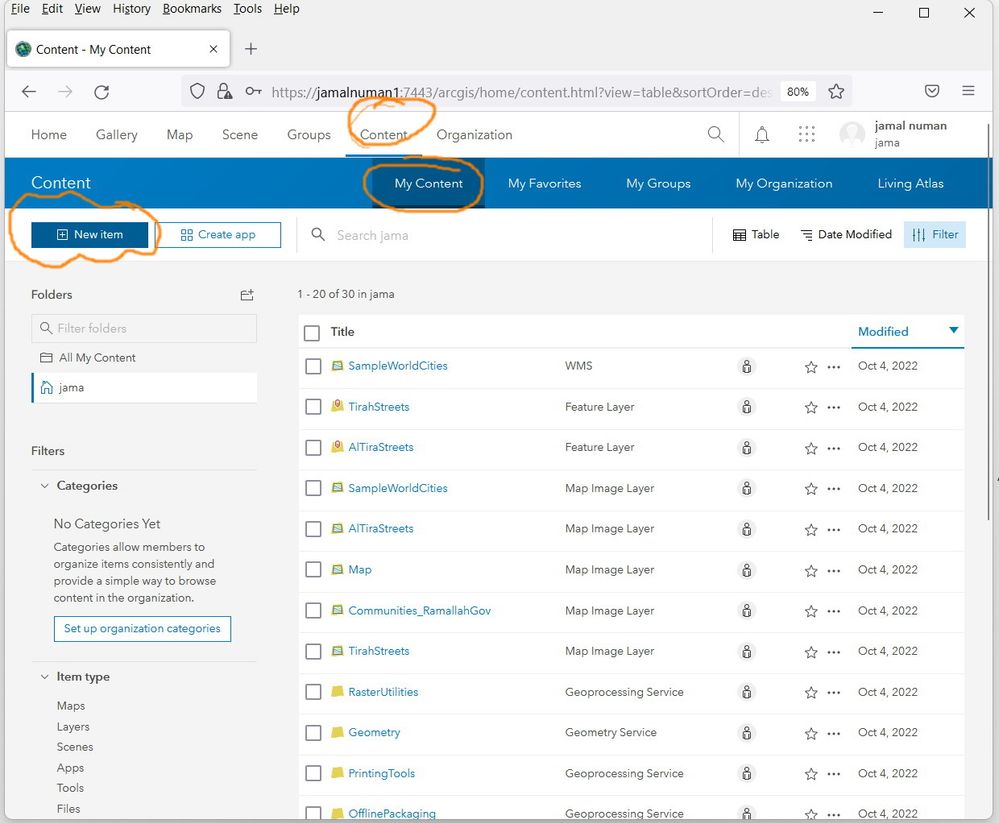Image resolution: width=999 pixels, height=823 pixels.
Task: Favorite TirahStreets Feature Layer with star
Action: tap(810, 408)
